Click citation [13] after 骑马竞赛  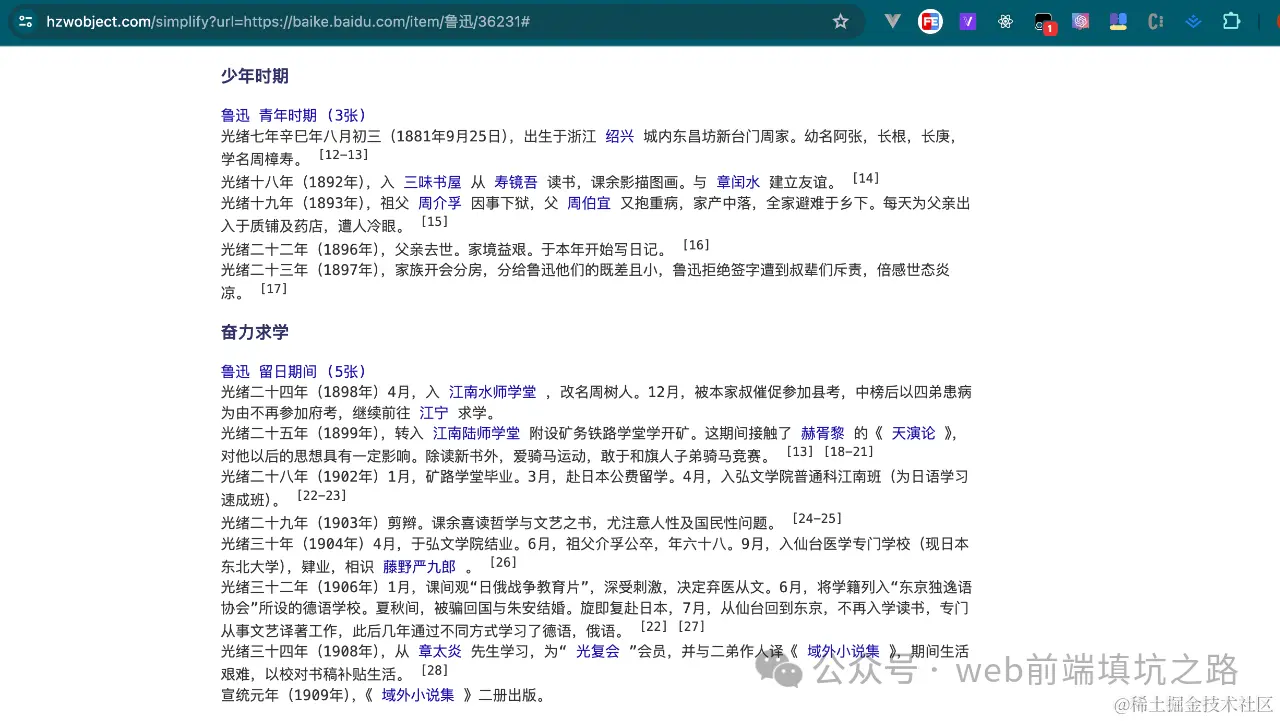coord(800,452)
